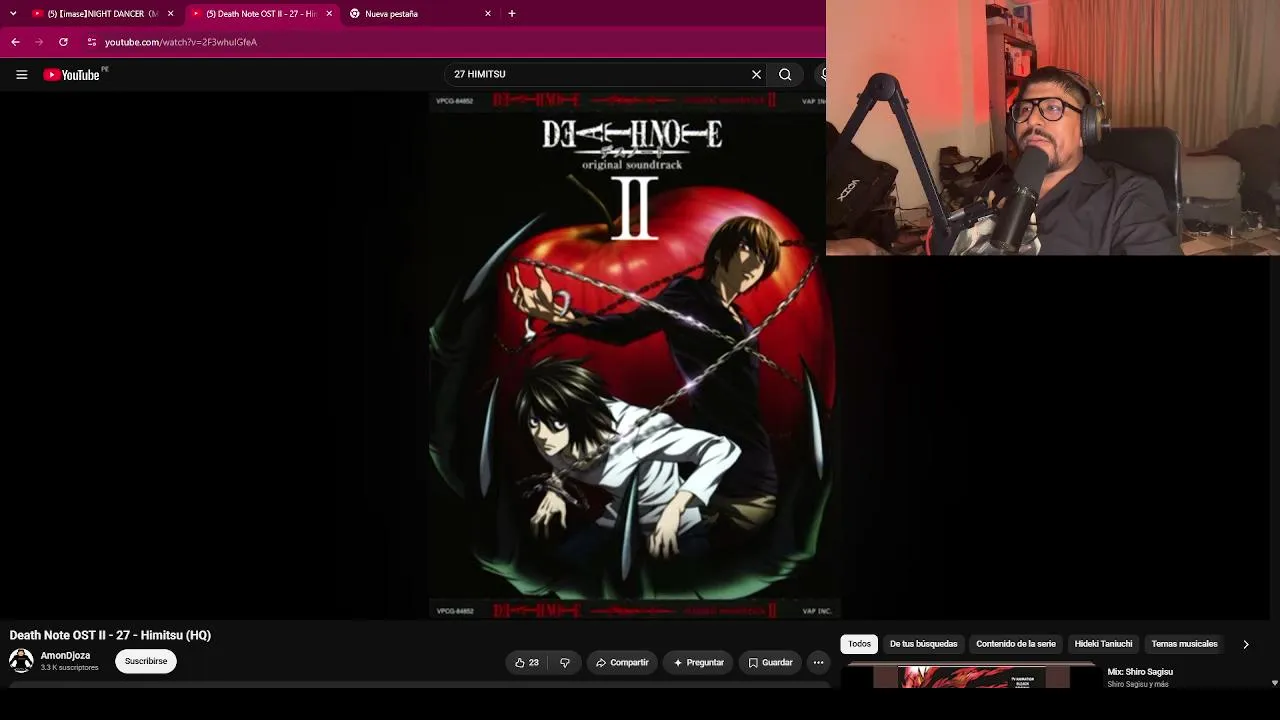This screenshot has height=720, width=1280.
Task: Filter by Contenido de la serie
Action: click(1016, 644)
